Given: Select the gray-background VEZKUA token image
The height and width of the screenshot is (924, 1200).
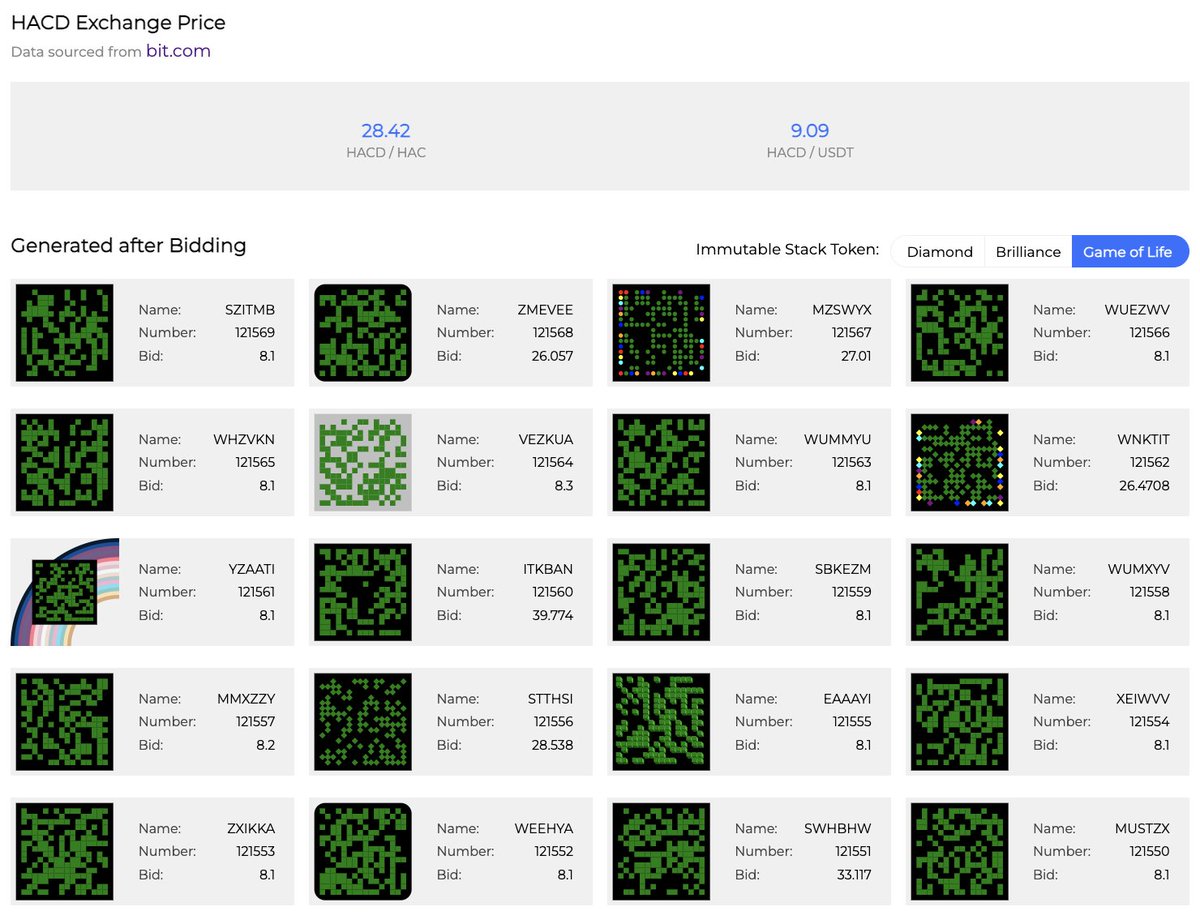Looking at the screenshot, I should (x=363, y=463).
